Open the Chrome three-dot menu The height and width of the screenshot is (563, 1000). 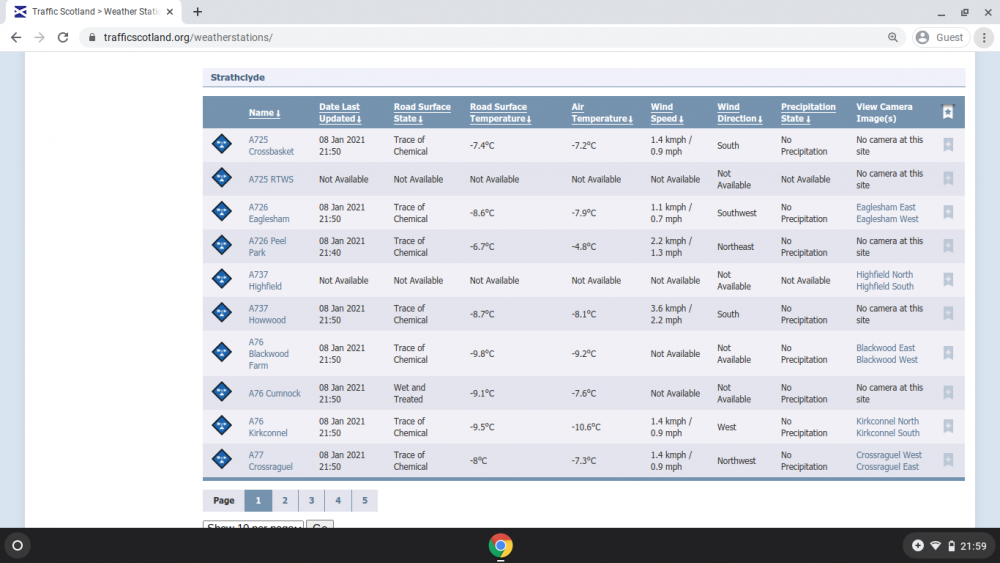click(984, 38)
